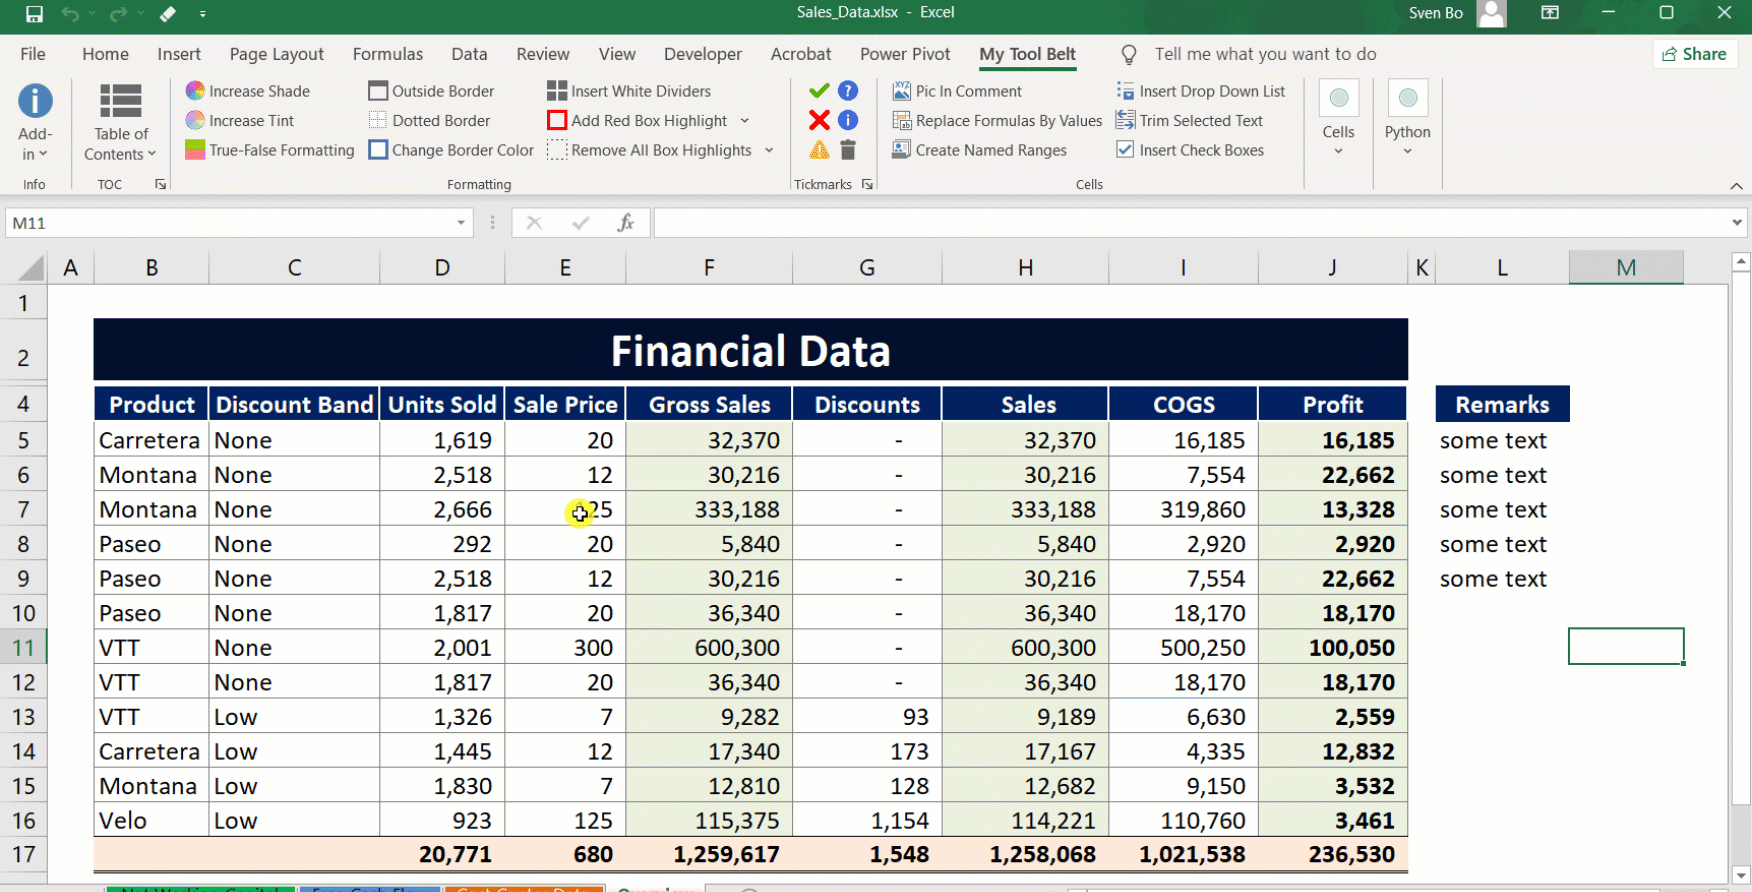This screenshot has height=892, width=1752.
Task: Click Pic In Comment tool
Action: click(957, 91)
